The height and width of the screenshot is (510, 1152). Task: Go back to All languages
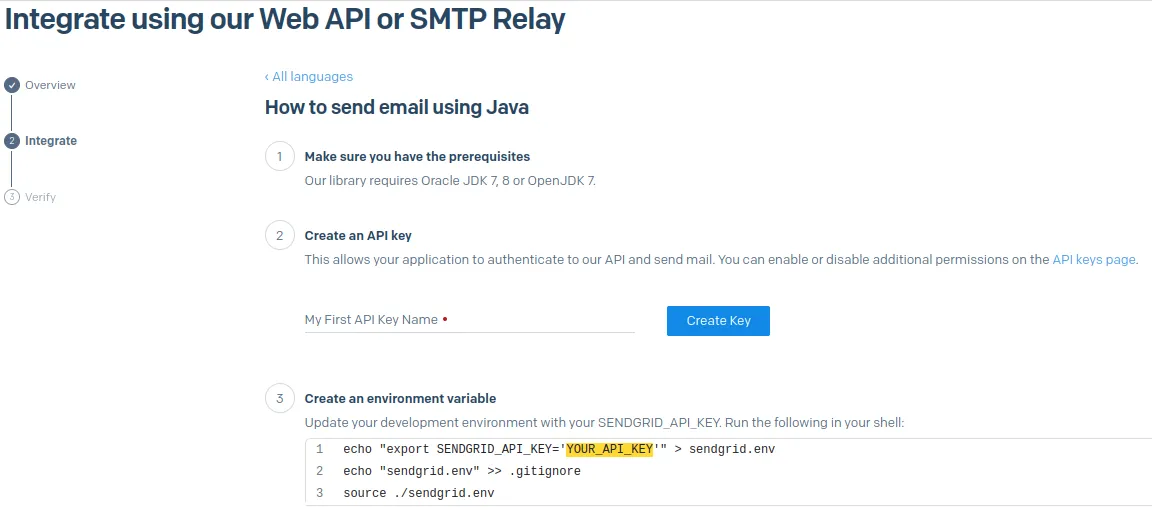tap(309, 77)
